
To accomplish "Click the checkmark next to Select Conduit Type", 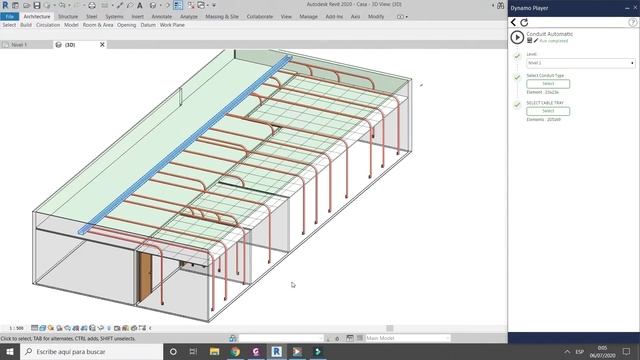I will coord(517,77).
